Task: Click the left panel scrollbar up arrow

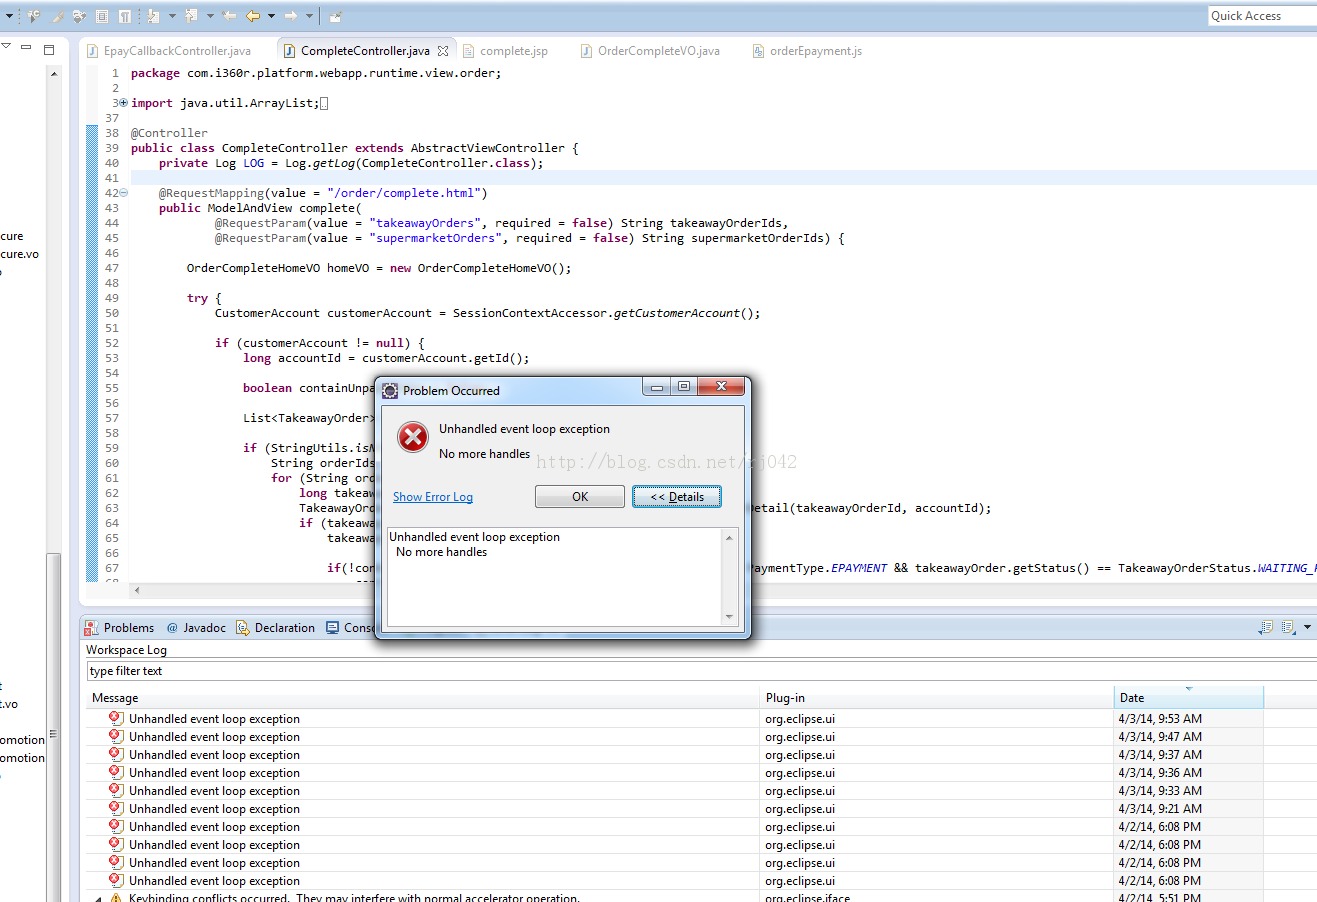Action: [x=53, y=74]
